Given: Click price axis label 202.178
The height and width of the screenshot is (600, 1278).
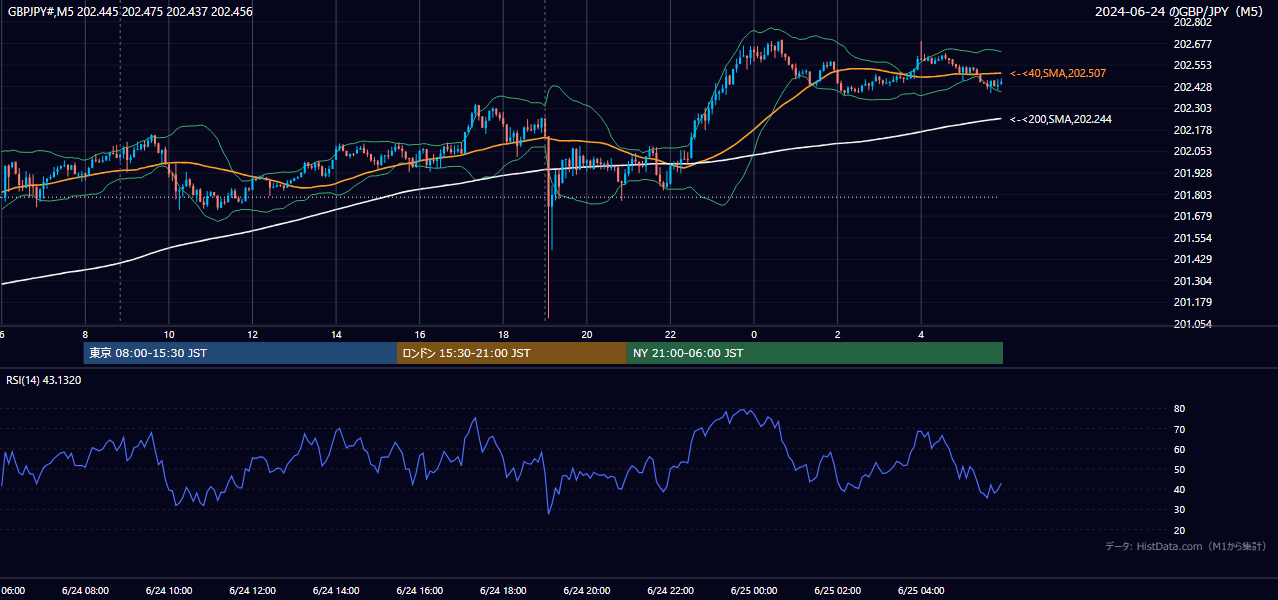Looking at the screenshot, I should [x=1192, y=130].
